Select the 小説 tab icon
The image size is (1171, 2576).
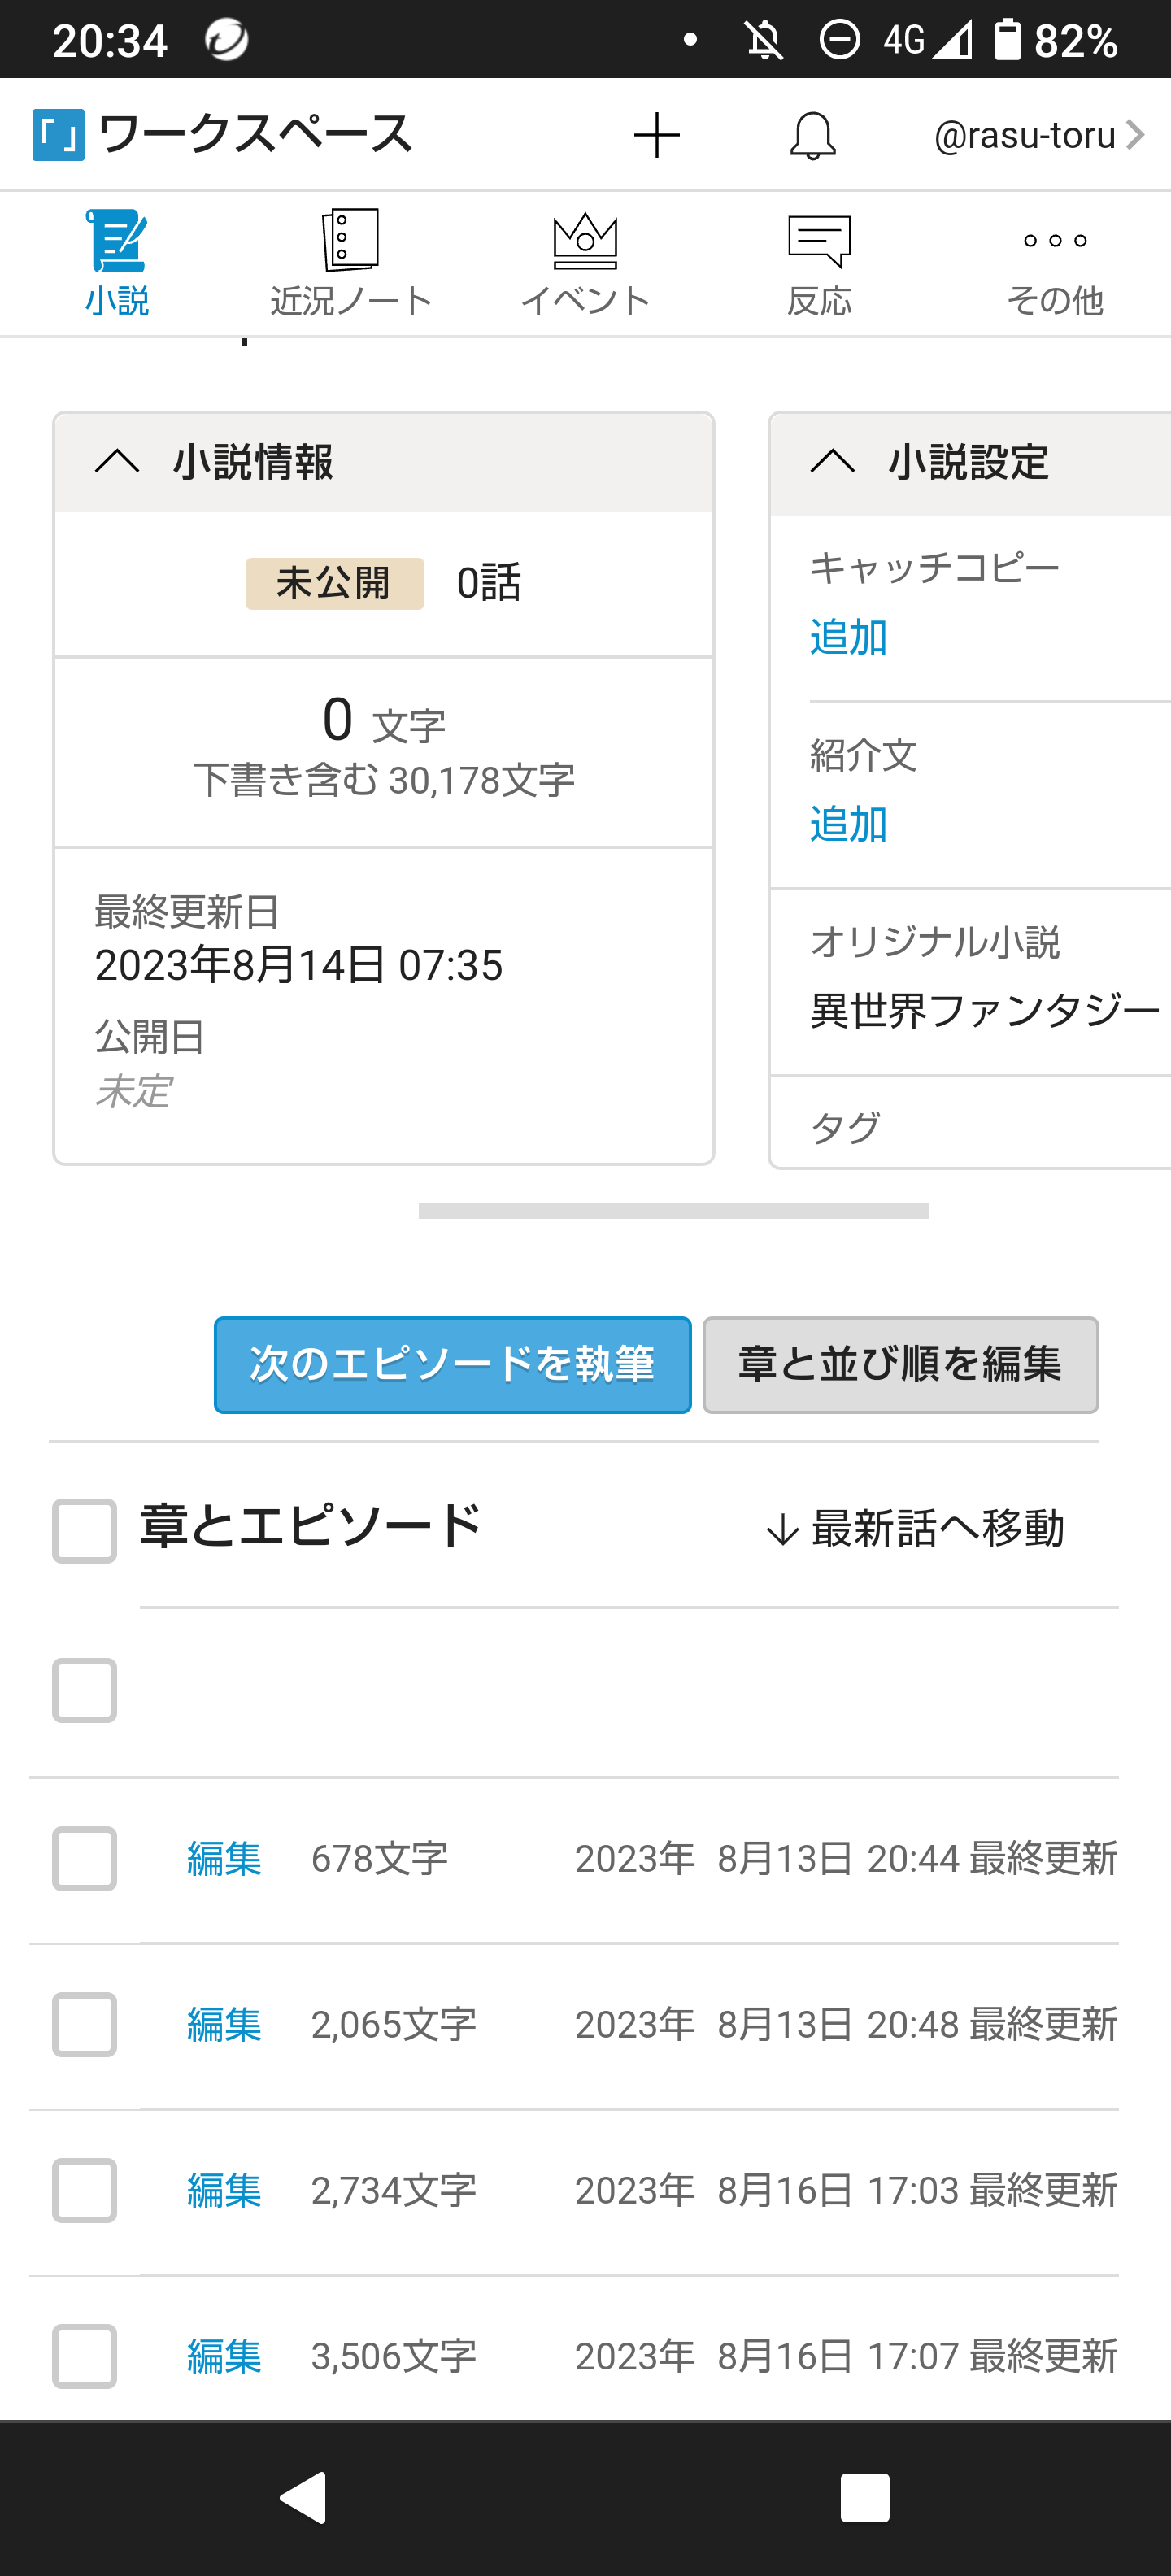click(117, 241)
